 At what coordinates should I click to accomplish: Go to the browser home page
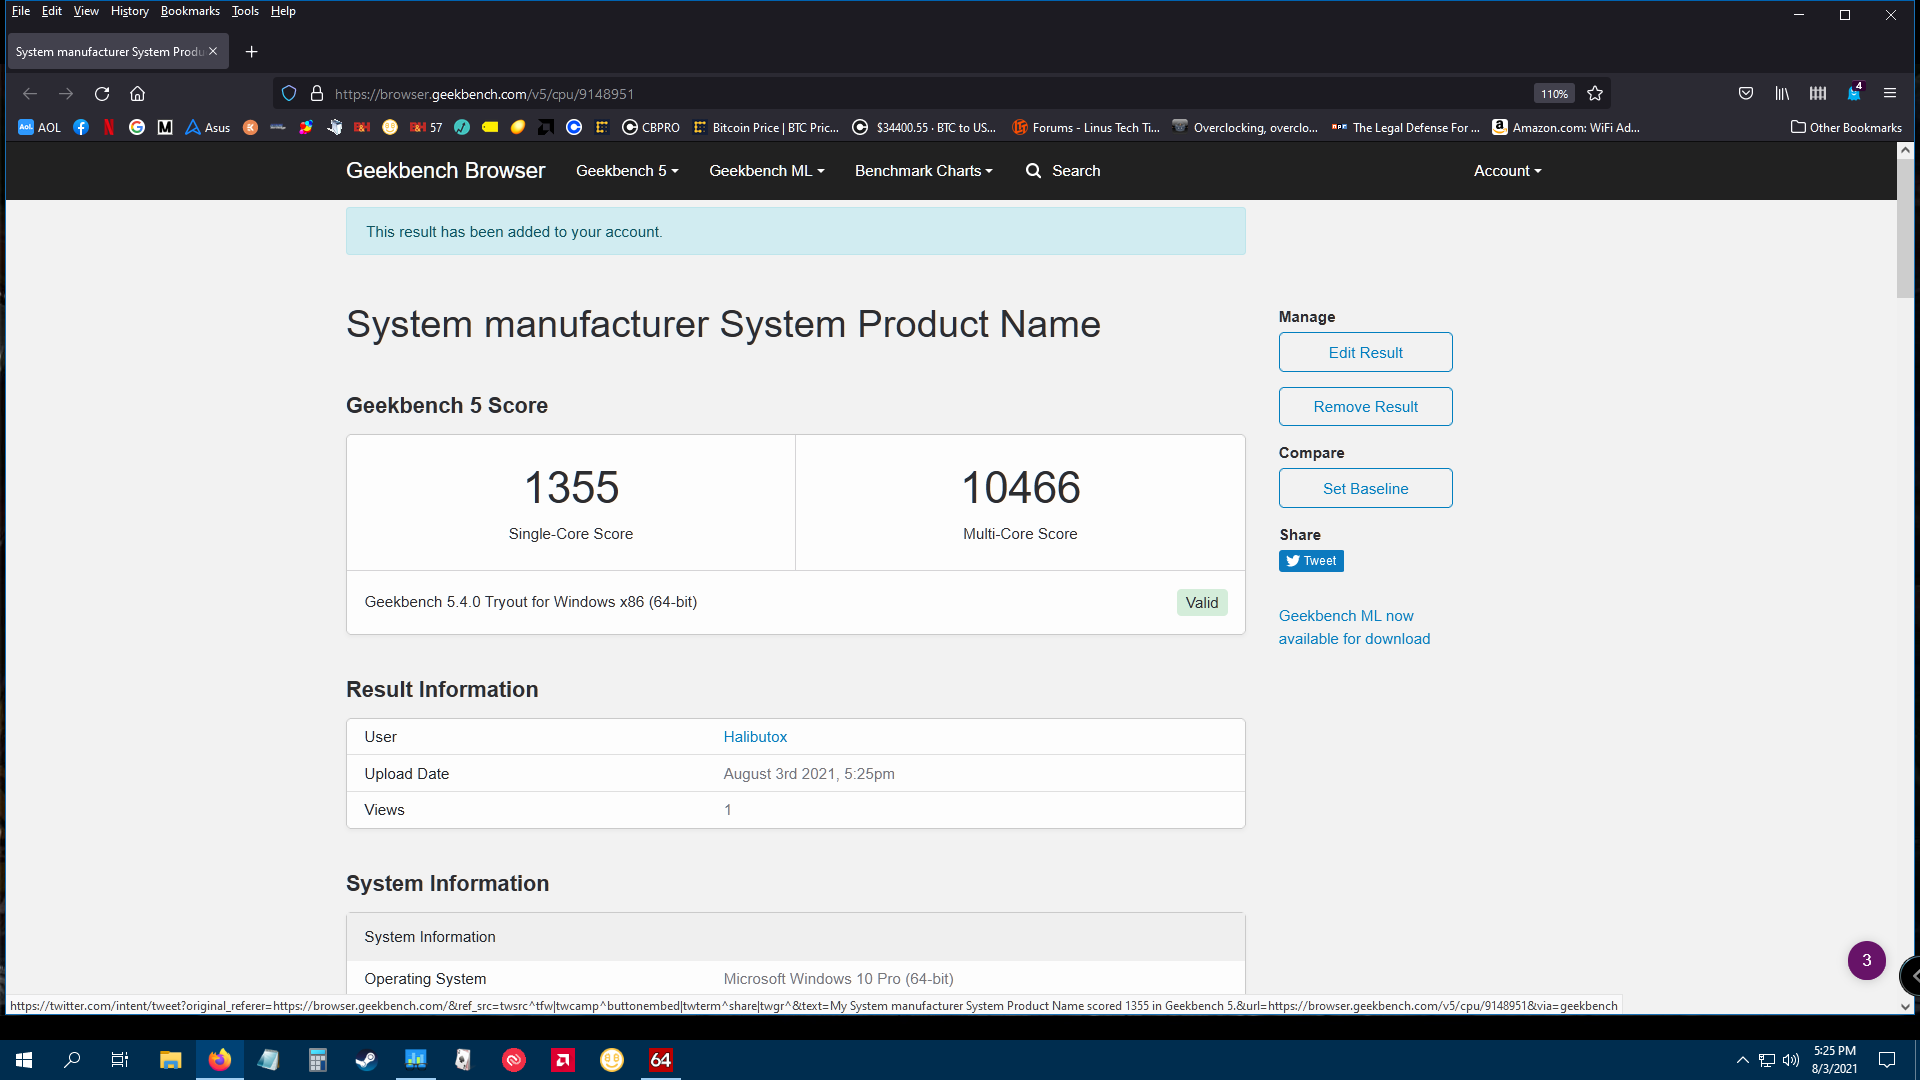click(x=137, y=93)
